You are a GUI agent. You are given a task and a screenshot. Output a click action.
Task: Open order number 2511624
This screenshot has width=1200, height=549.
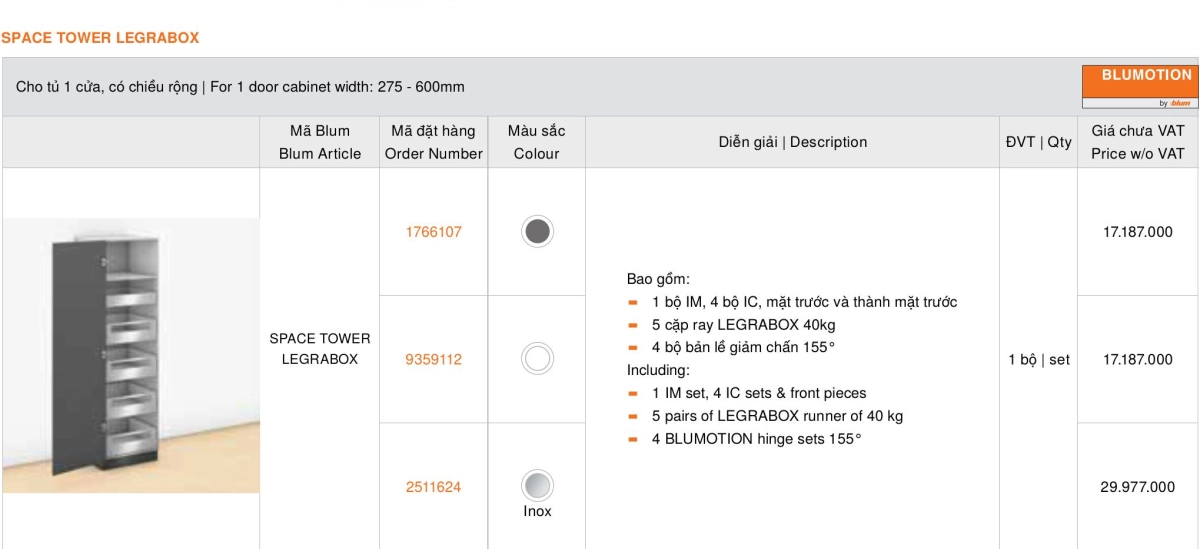tap(433, 487)
